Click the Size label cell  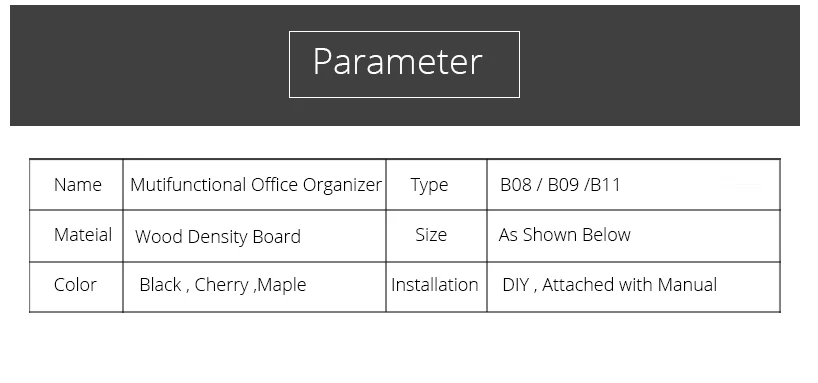pyautogui.click(x=437, y=236)
